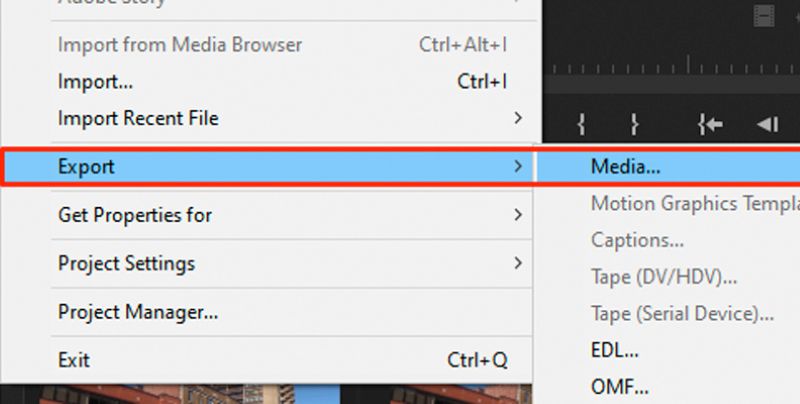Select Import... from the File menu

point(95,81)
